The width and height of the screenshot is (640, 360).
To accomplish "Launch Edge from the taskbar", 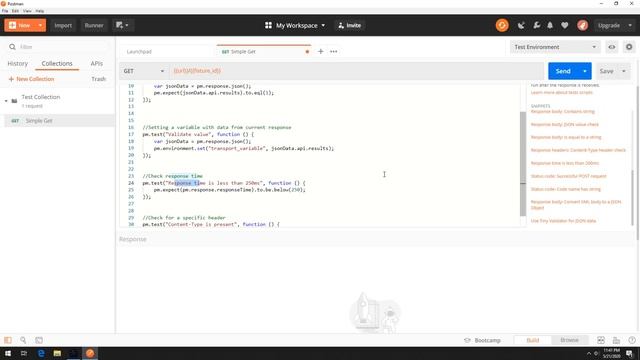I will pyautogui.click(x=41, y=353).
